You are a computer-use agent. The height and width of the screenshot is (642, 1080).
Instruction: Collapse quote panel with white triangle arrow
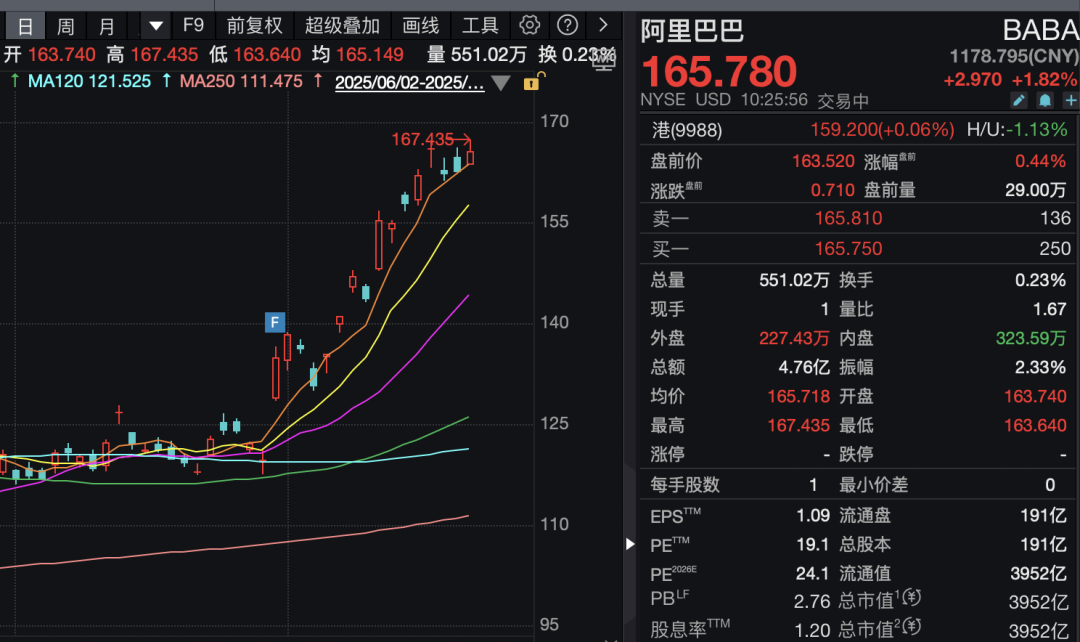coord(630,543)
